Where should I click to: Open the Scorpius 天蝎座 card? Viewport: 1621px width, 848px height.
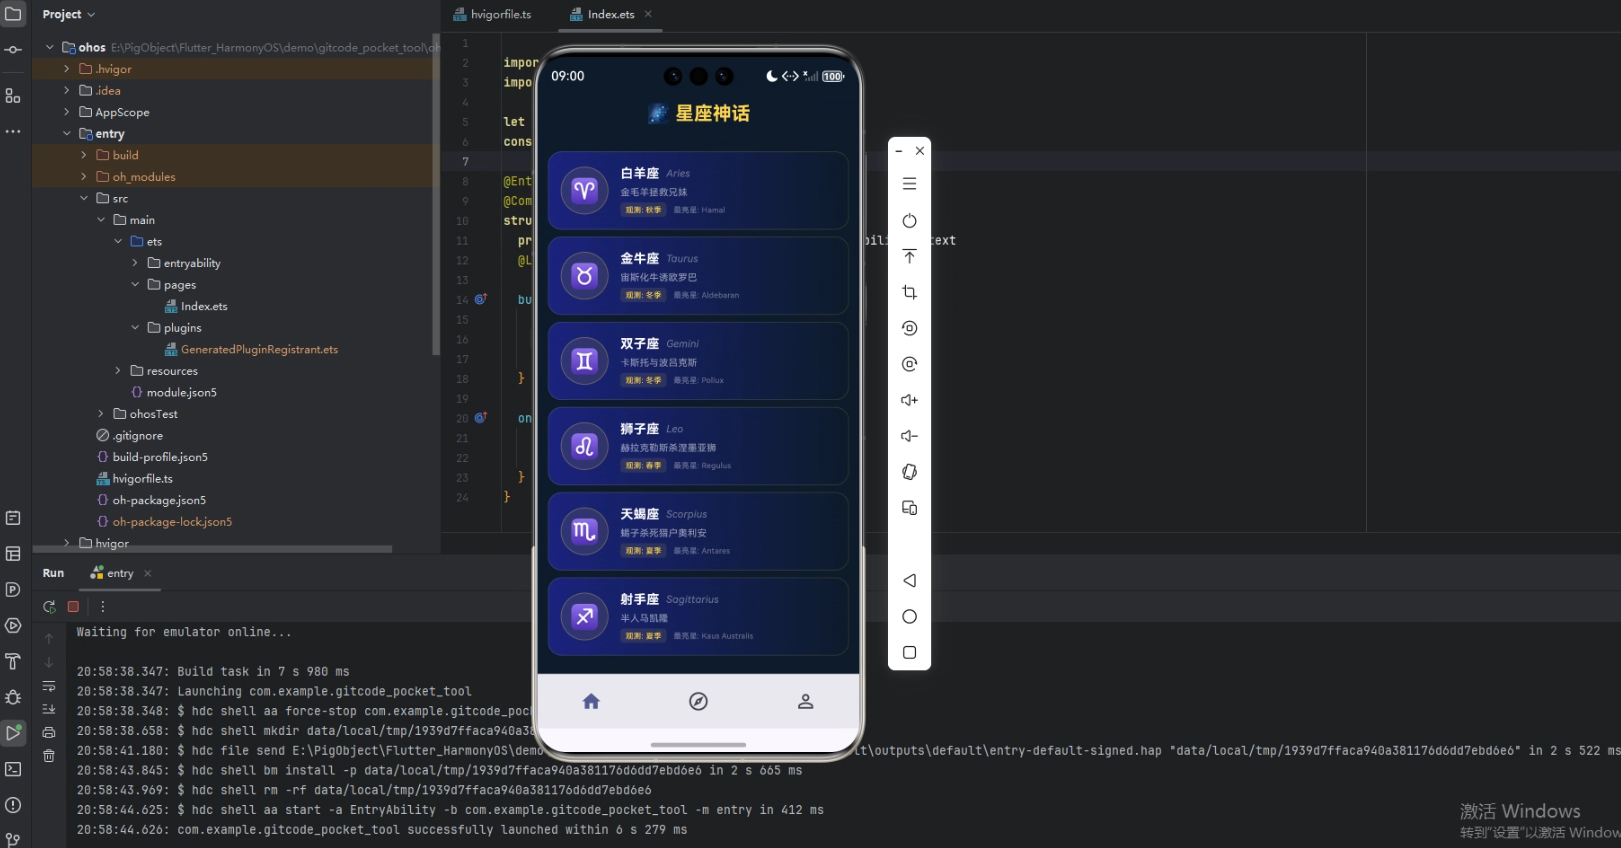click(698, 531)
